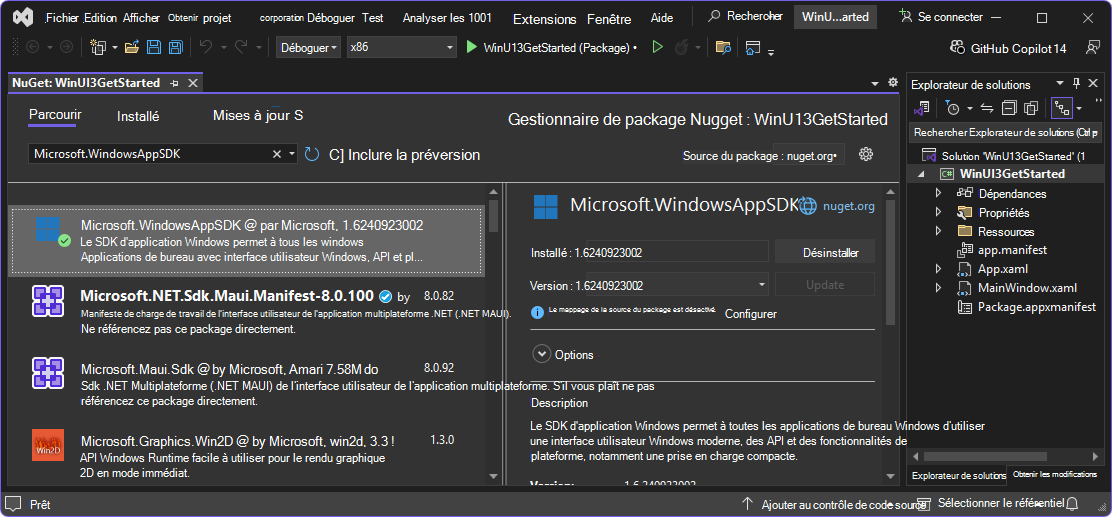Open the Fenêtre menu

coord(611,18)
